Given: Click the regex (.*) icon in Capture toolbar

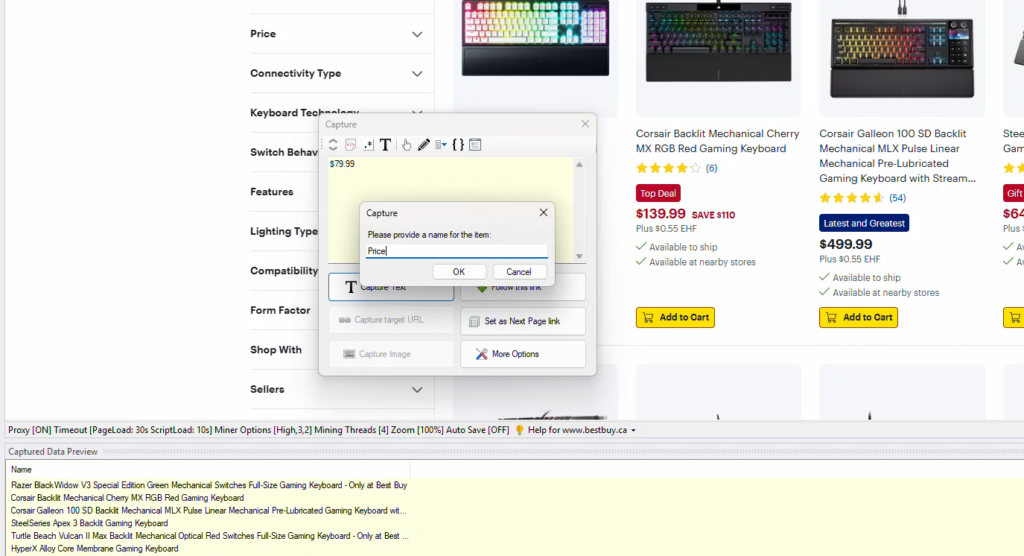Looking at the screenshot, I should pyautogui.click(x=368, y=145).
